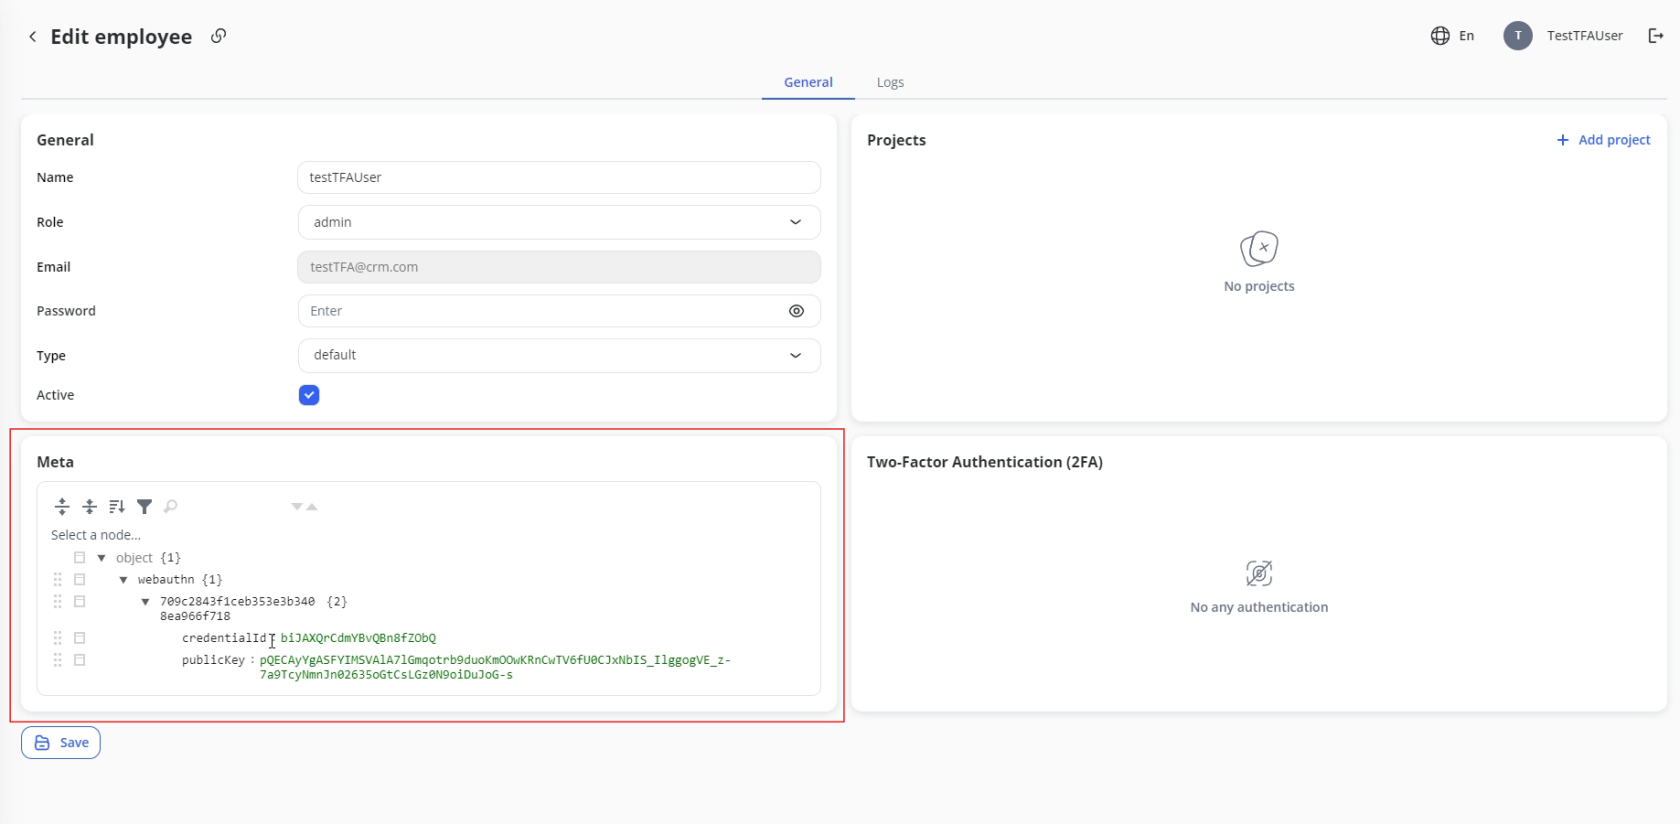Click drag handle of publicKey row
The image size is (1680, 824).
point(57,660)
